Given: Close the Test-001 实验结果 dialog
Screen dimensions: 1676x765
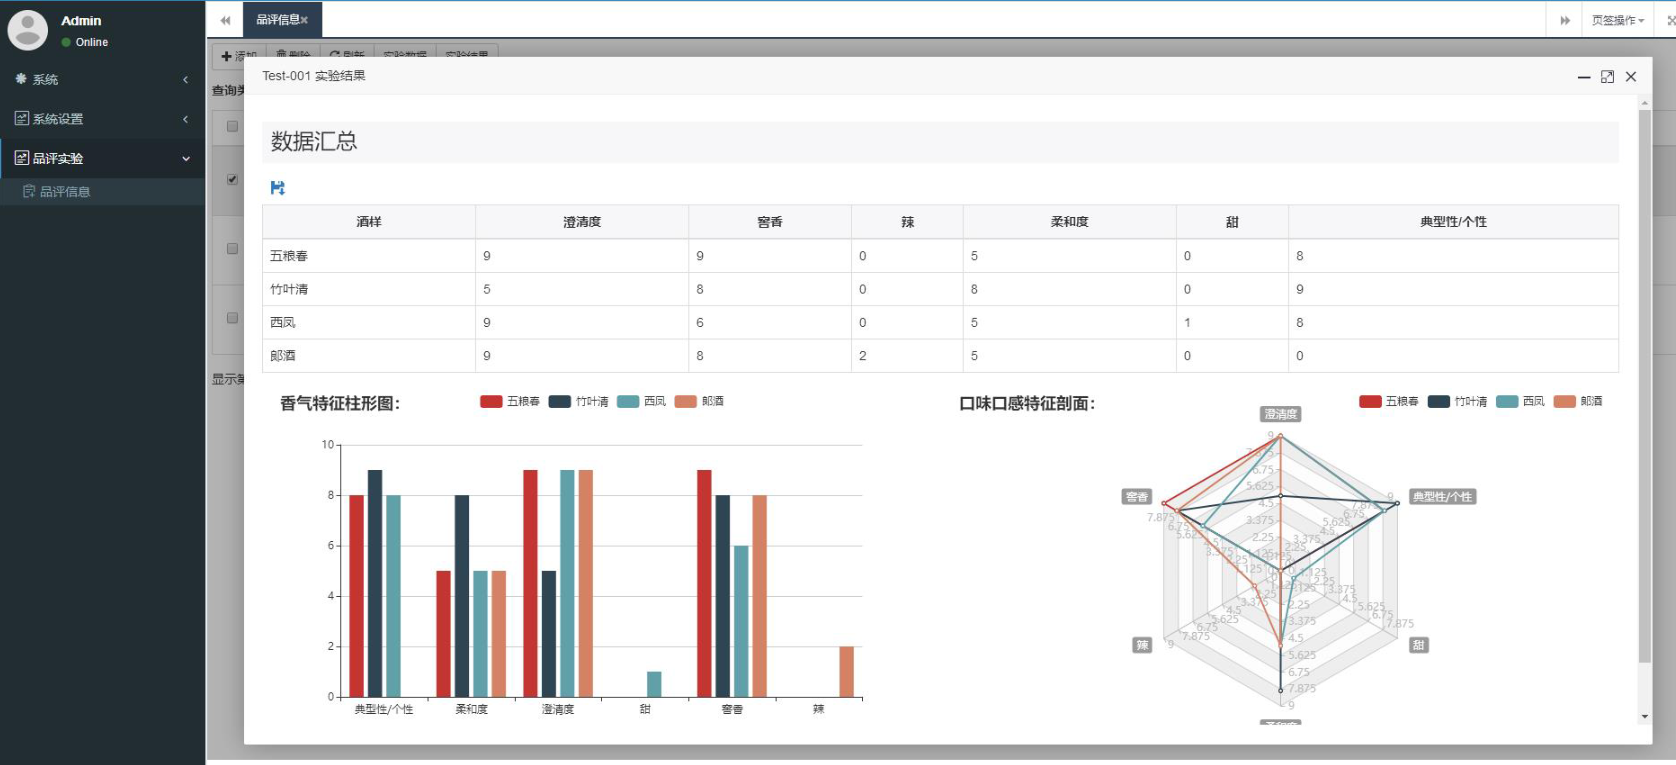Looking at the screenshot, I should 1631,77.
